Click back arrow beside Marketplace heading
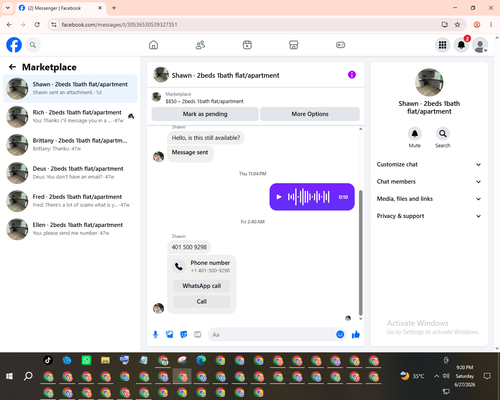500x400 pixels. coord(12,67)
